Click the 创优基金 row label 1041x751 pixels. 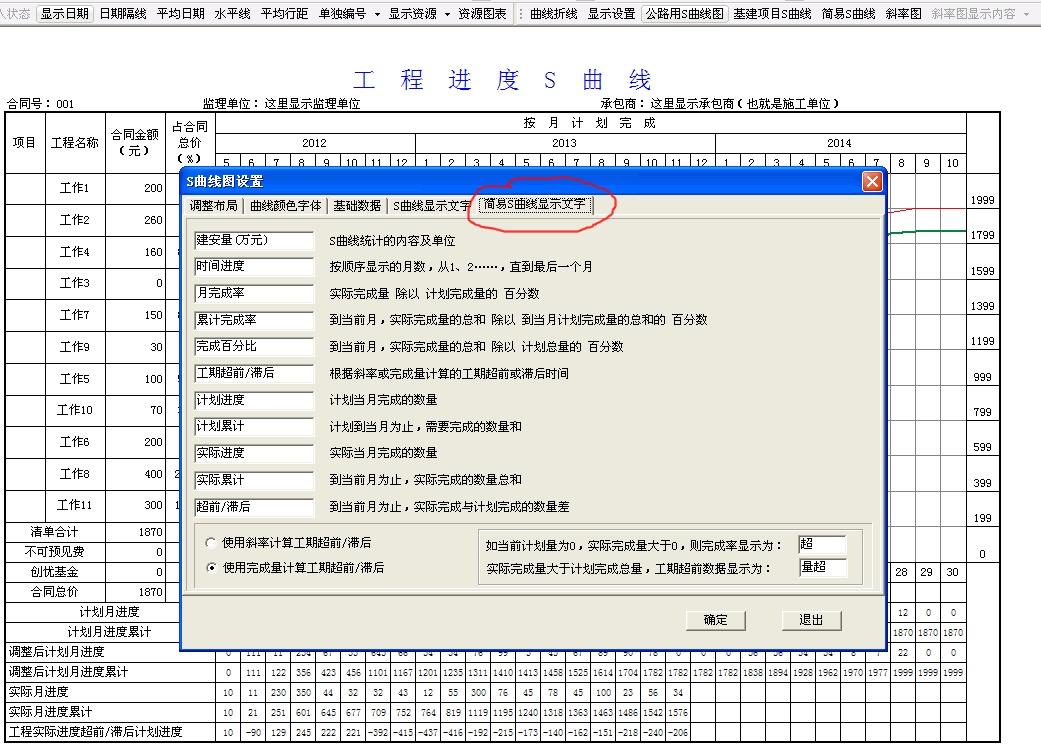(x=54, y=572)
